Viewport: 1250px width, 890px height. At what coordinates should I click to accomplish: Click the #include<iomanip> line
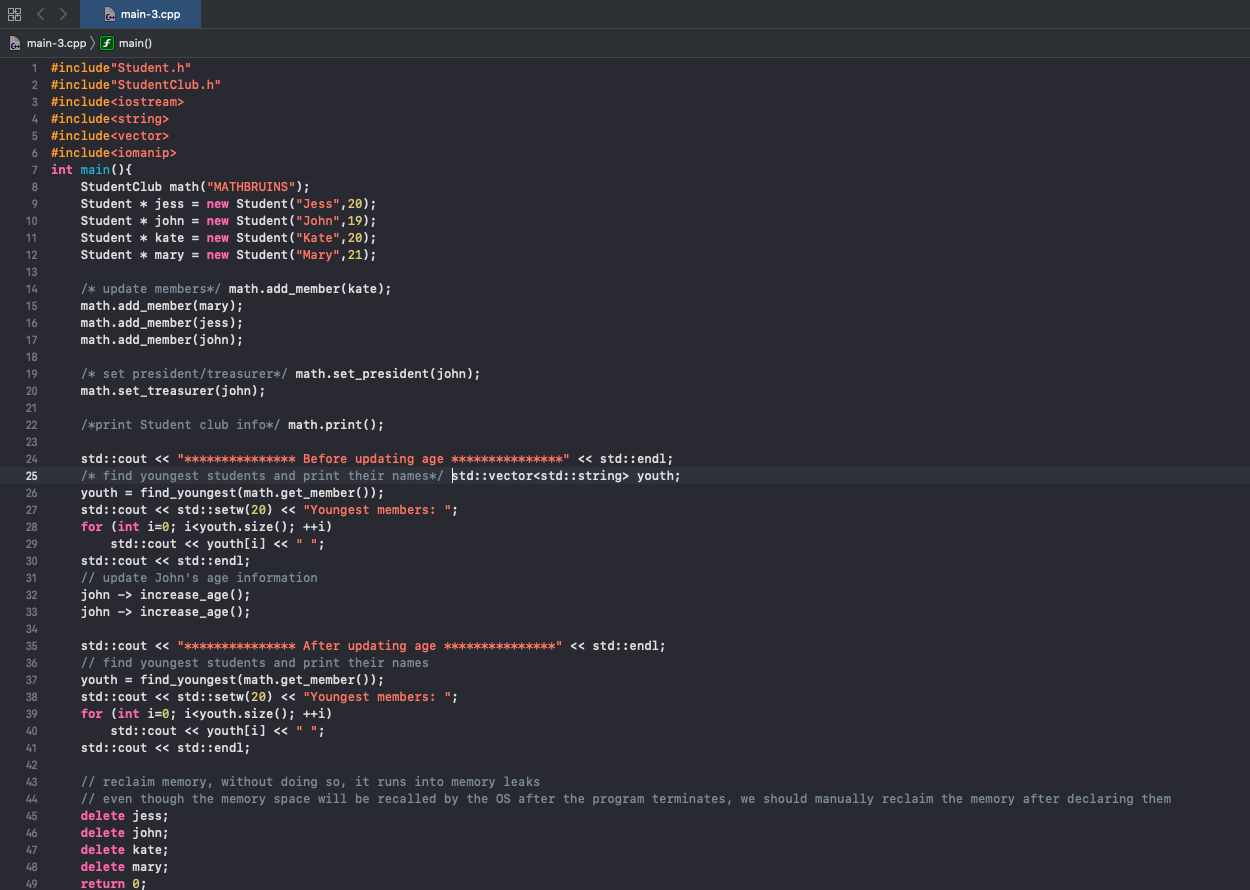(114, 153)
